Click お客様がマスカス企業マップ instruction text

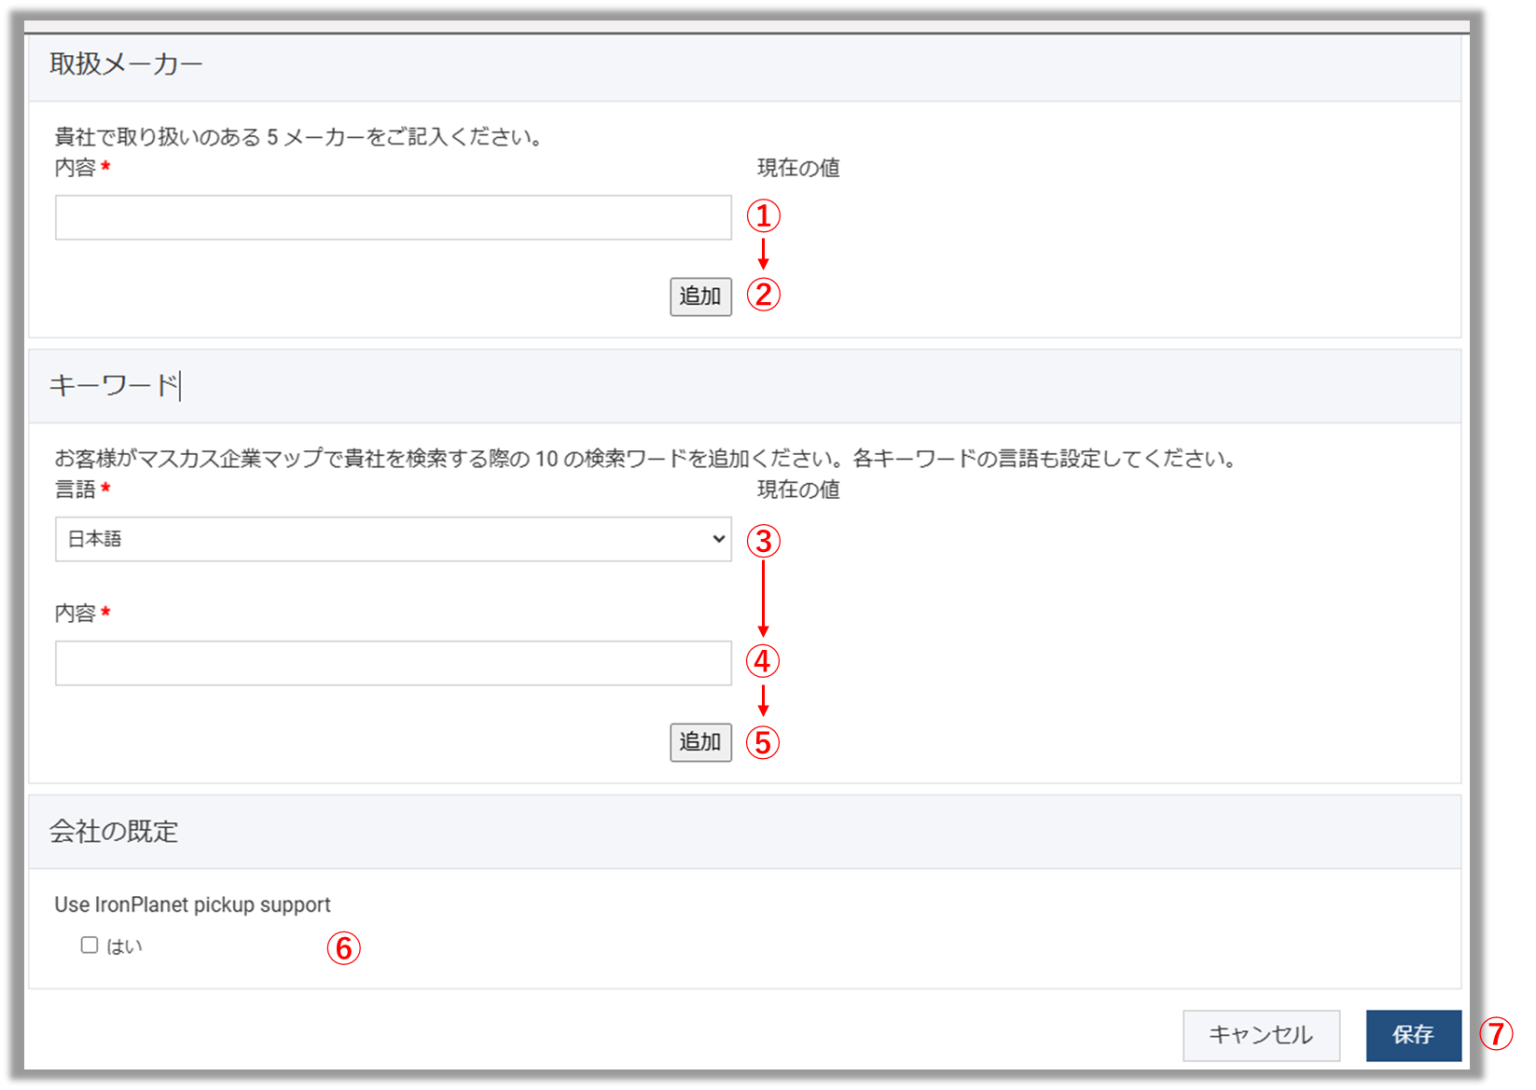(648, 459)
